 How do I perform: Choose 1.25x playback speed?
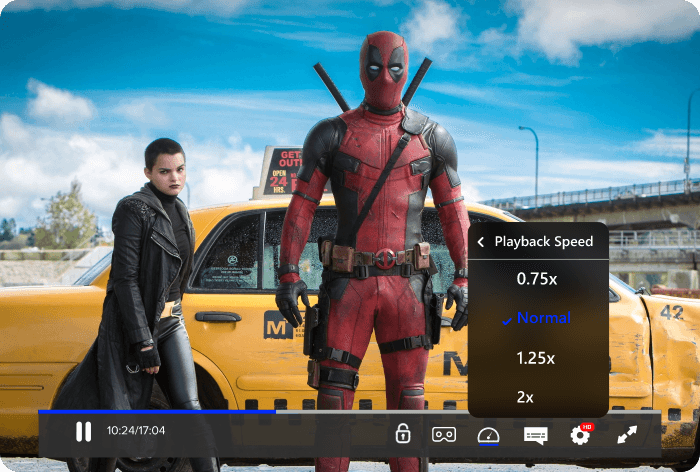536,358
